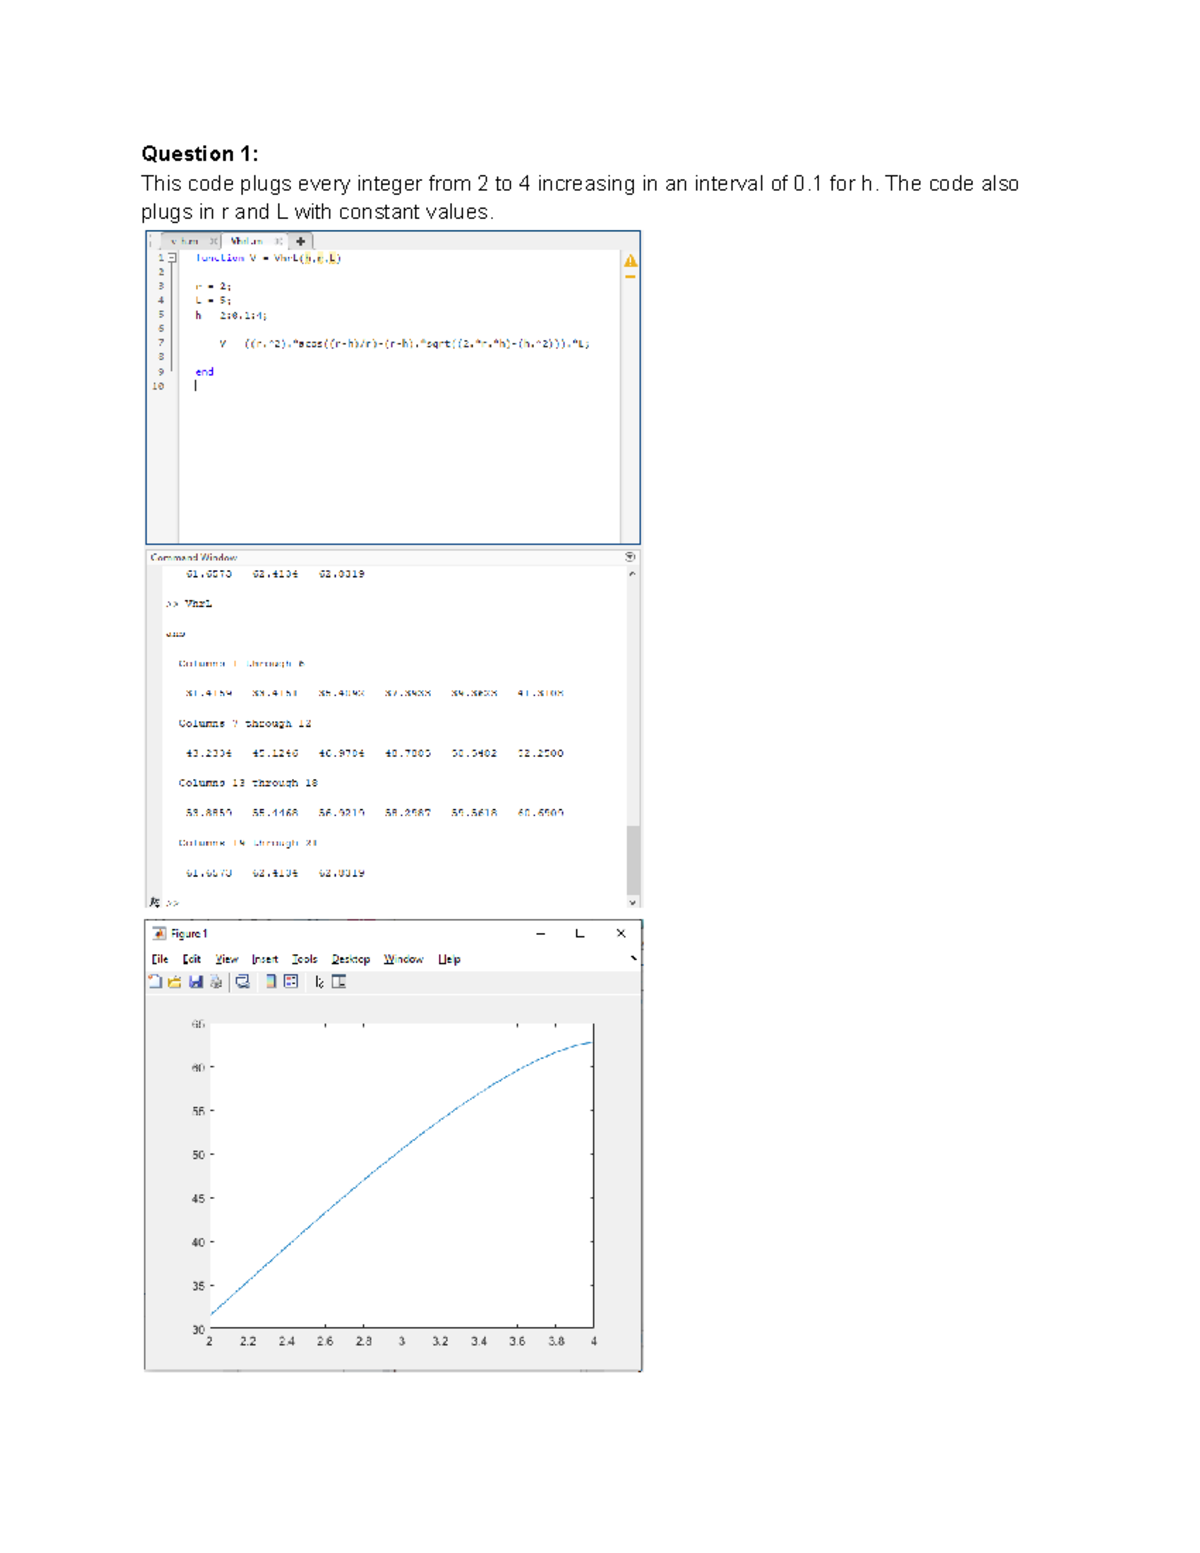This screenshot has width=1200, height=1553.
Task: Switch to the VhrL function editor tab
Action: 248,241
